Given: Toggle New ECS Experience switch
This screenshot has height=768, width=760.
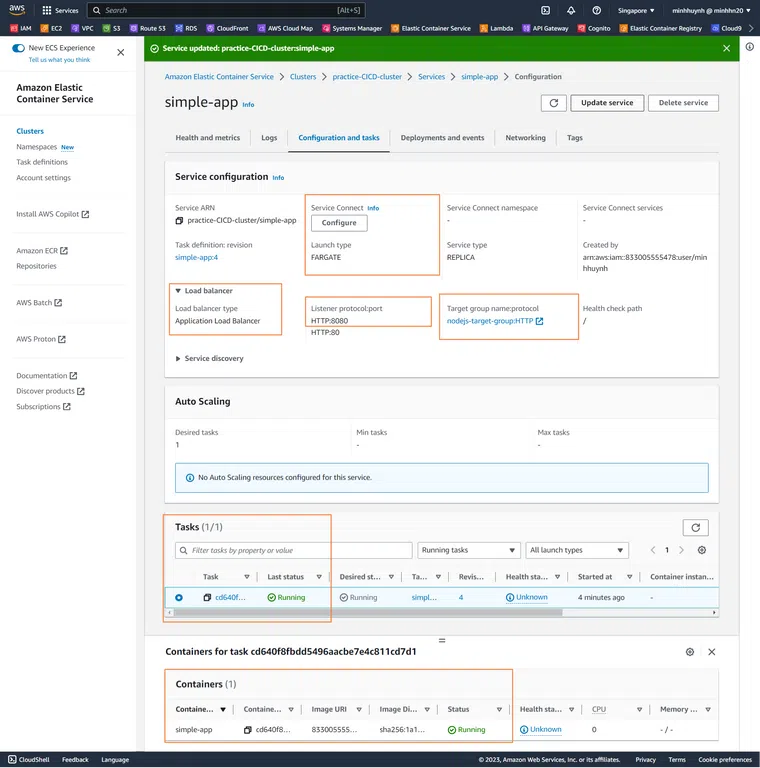Looking at the screenshot, I should 18,48.
